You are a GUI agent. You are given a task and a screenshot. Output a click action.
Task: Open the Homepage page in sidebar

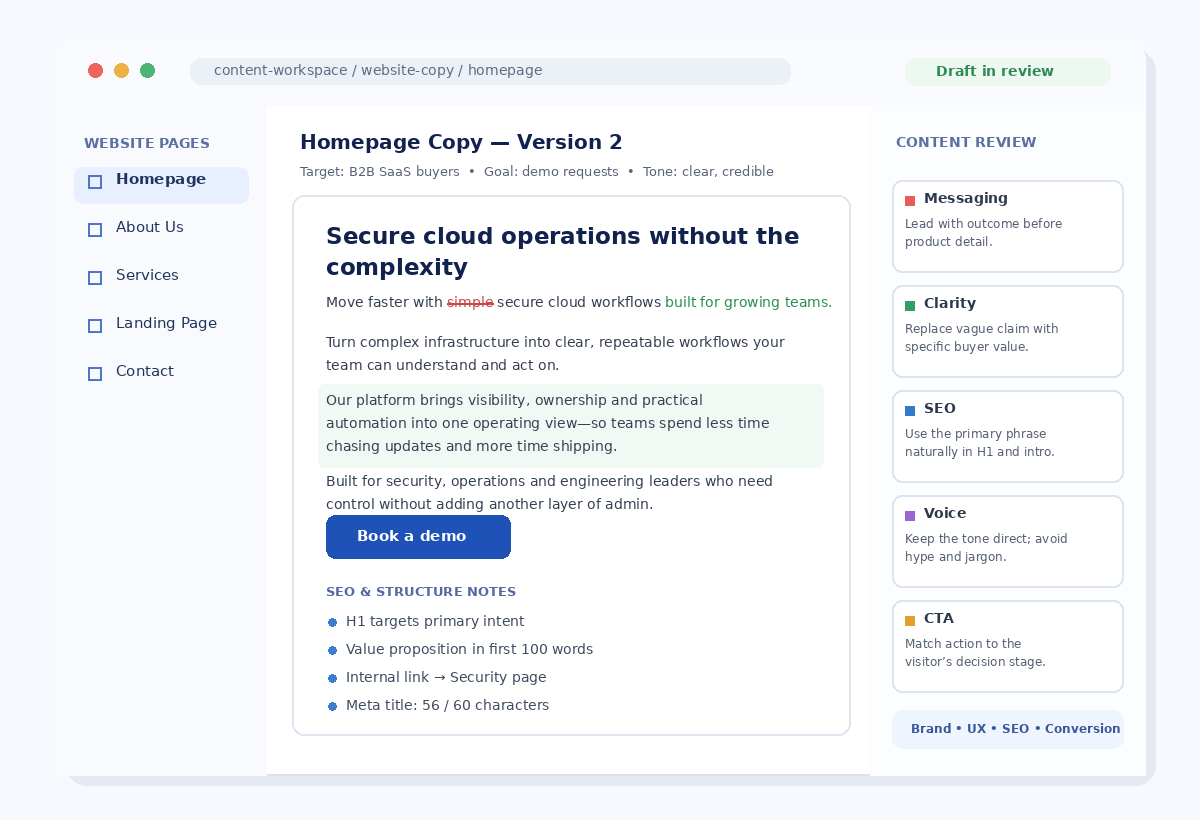click(161, 185)
